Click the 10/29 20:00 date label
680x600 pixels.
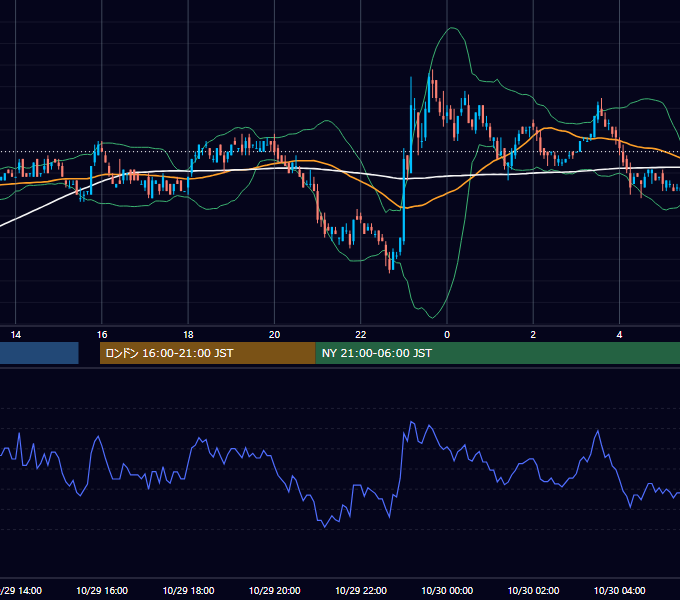pyautogui.click(x=275, y=590)
